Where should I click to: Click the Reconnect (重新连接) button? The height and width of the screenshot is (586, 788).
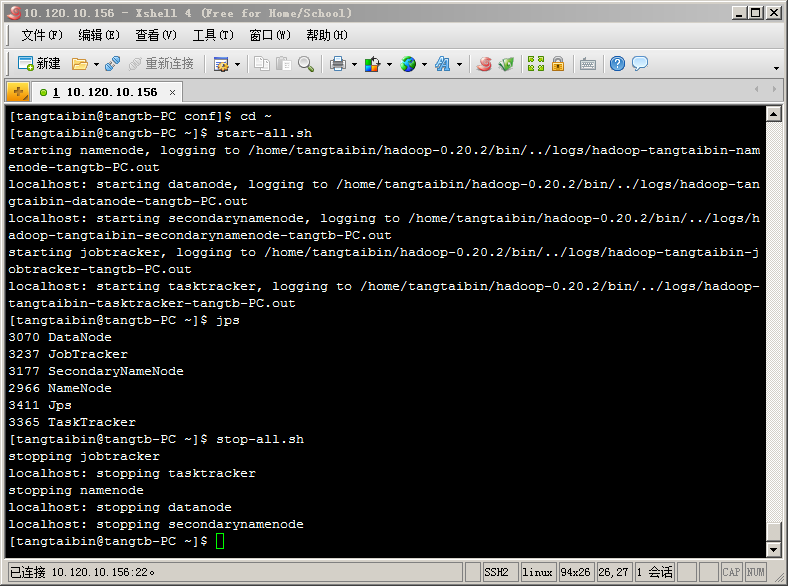click(x=161, y=64)
